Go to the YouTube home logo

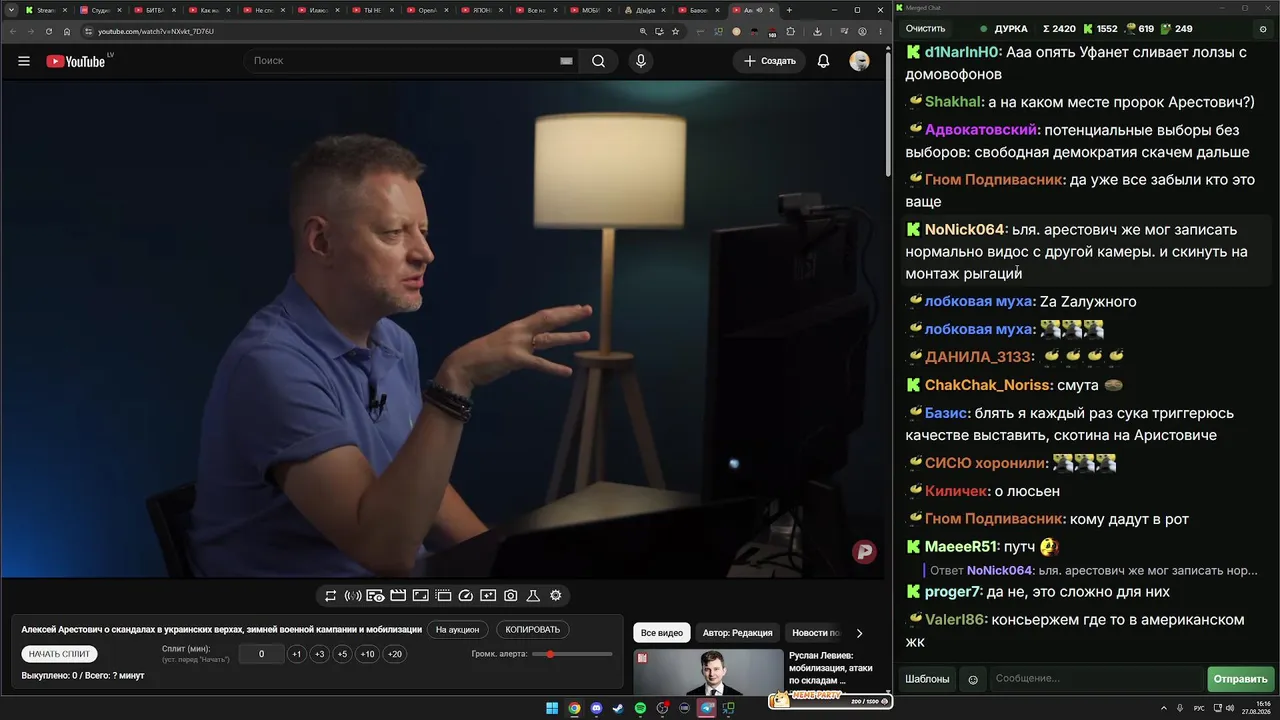[x=76, y=61]
